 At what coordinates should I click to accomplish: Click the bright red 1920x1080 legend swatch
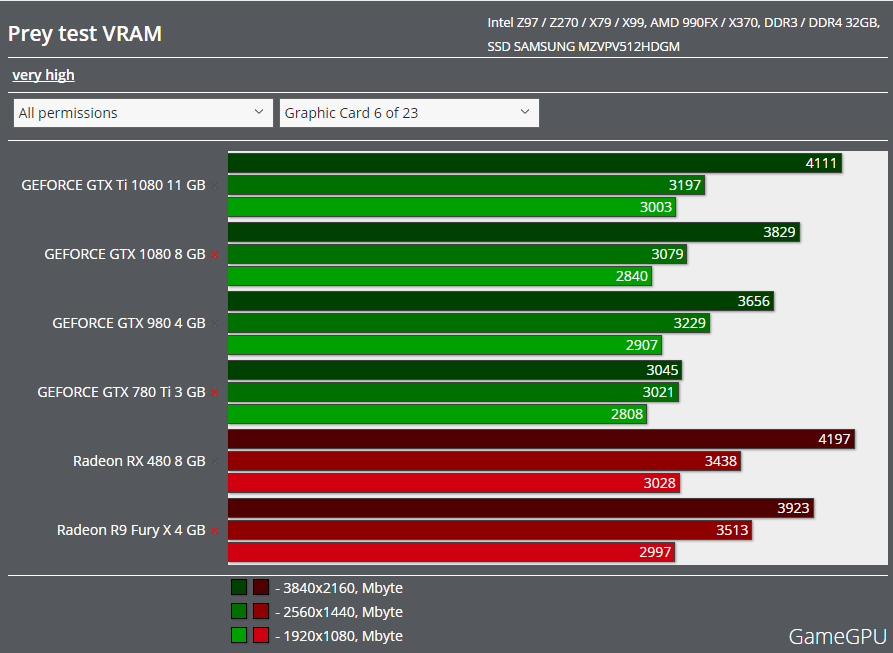click(x=261, y=635)
